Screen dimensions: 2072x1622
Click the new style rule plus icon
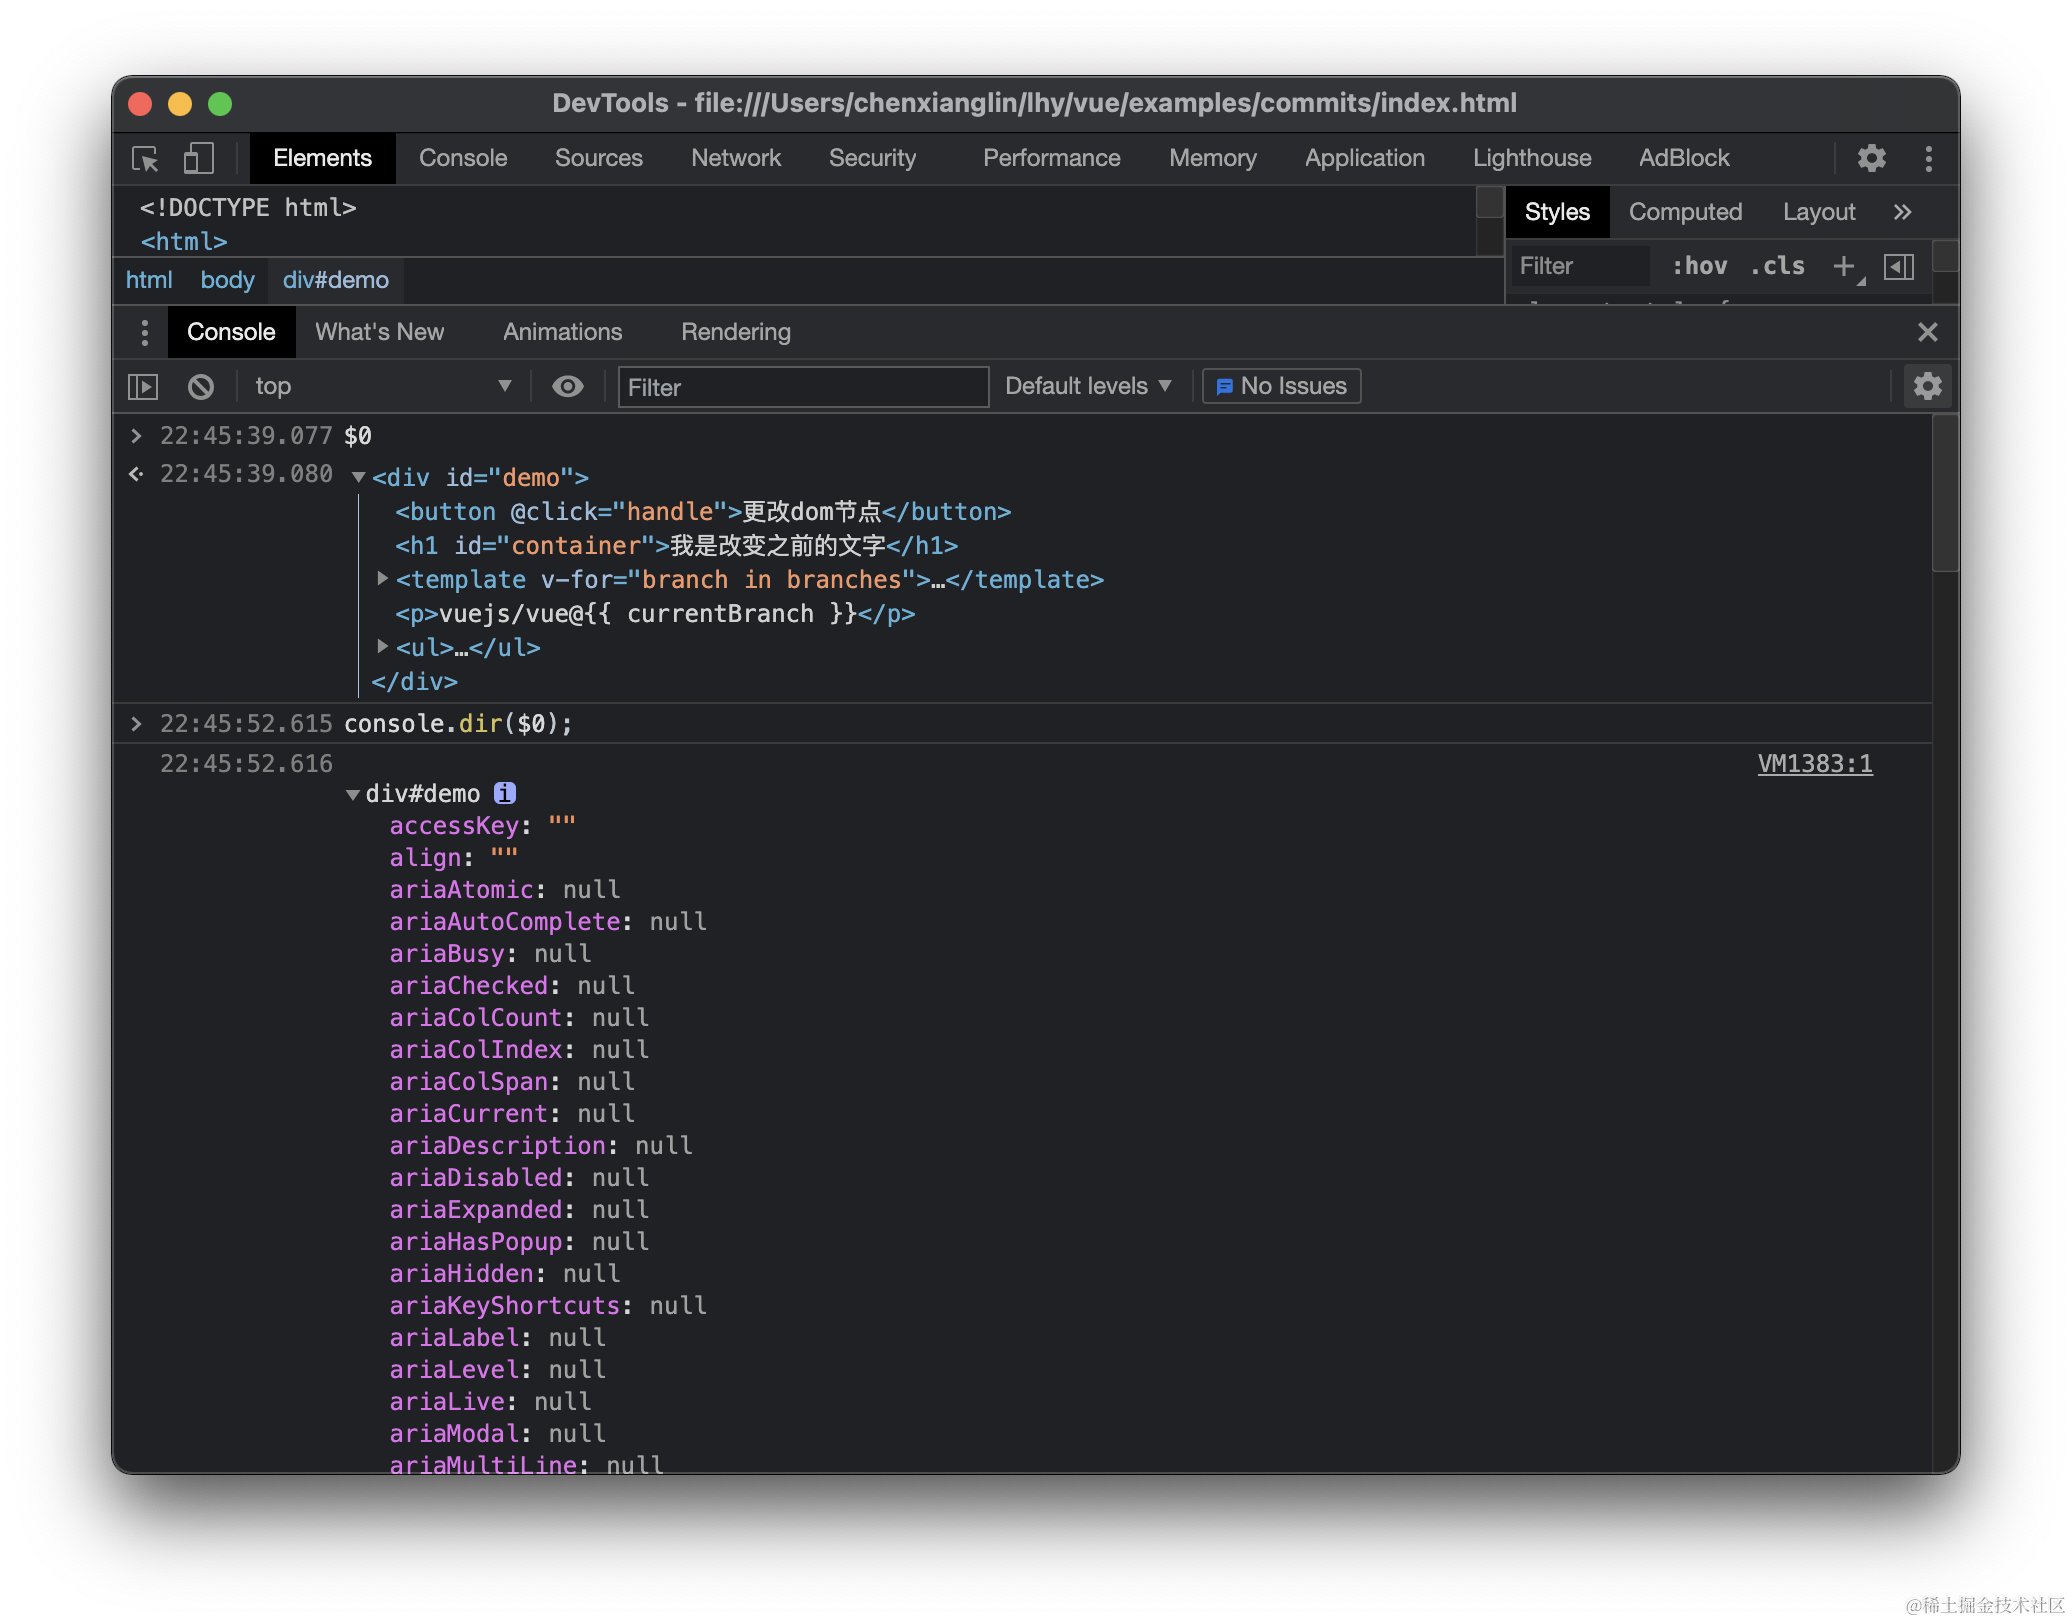tap(1843, 266)
